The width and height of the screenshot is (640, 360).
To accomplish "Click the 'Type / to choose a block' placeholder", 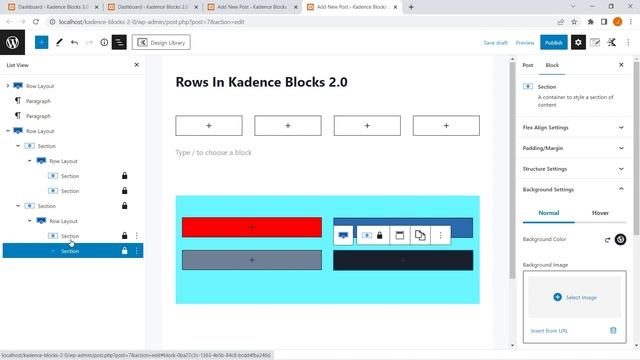I will tap(213, 153).
